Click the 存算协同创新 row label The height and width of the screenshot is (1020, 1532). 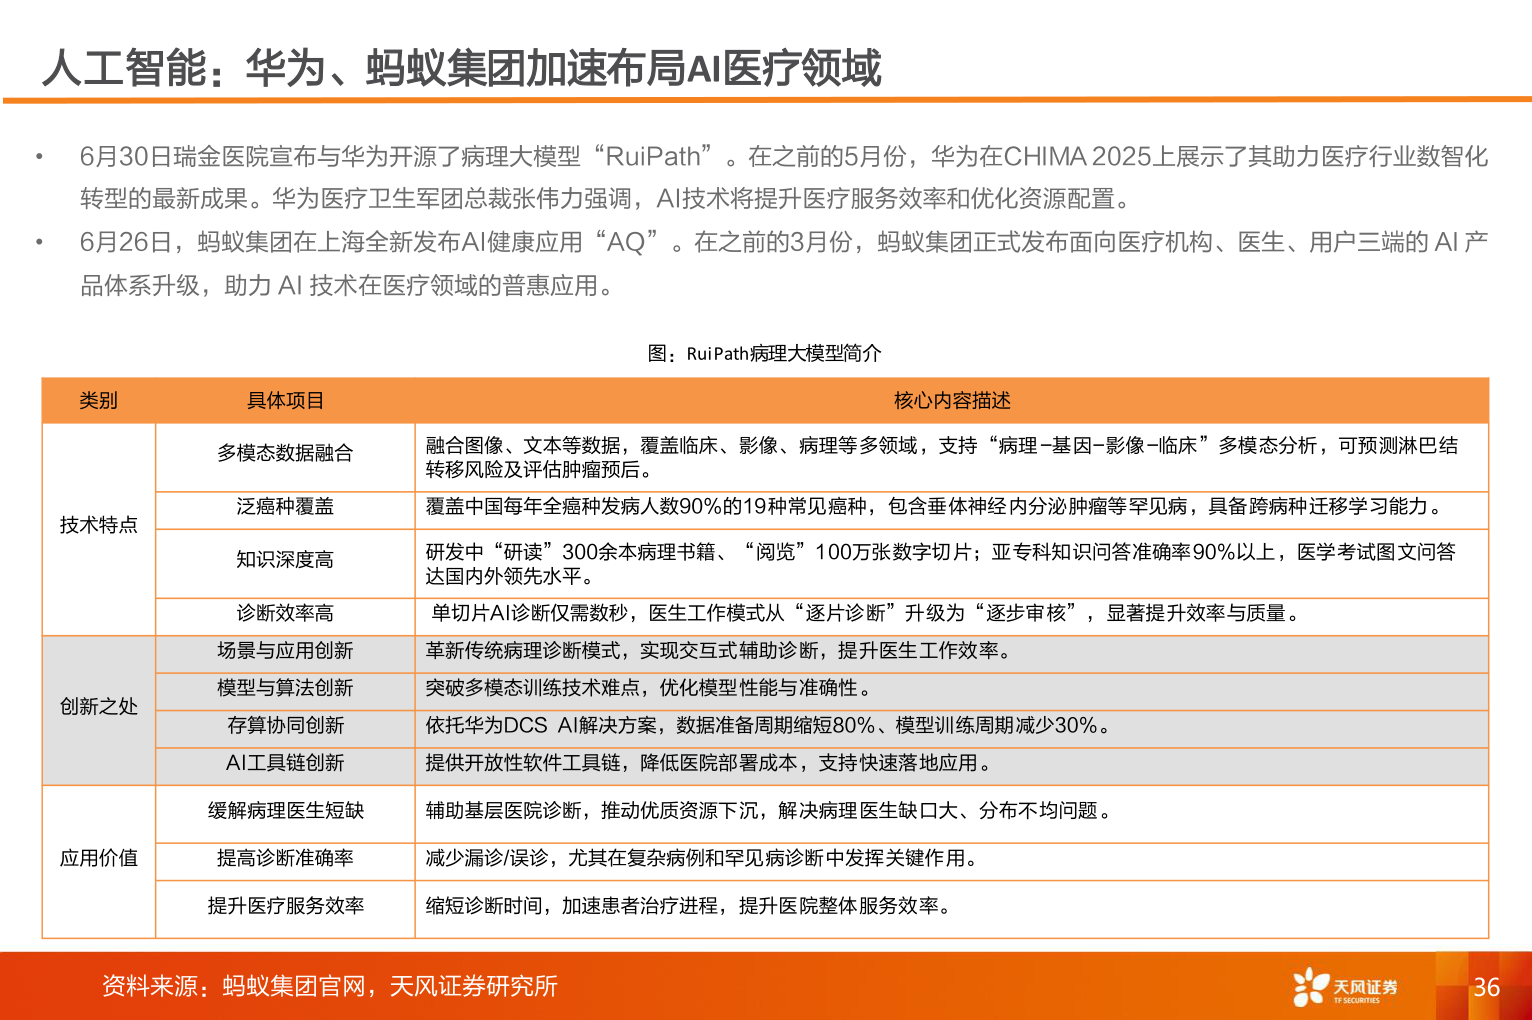click(x=284, y=726)
